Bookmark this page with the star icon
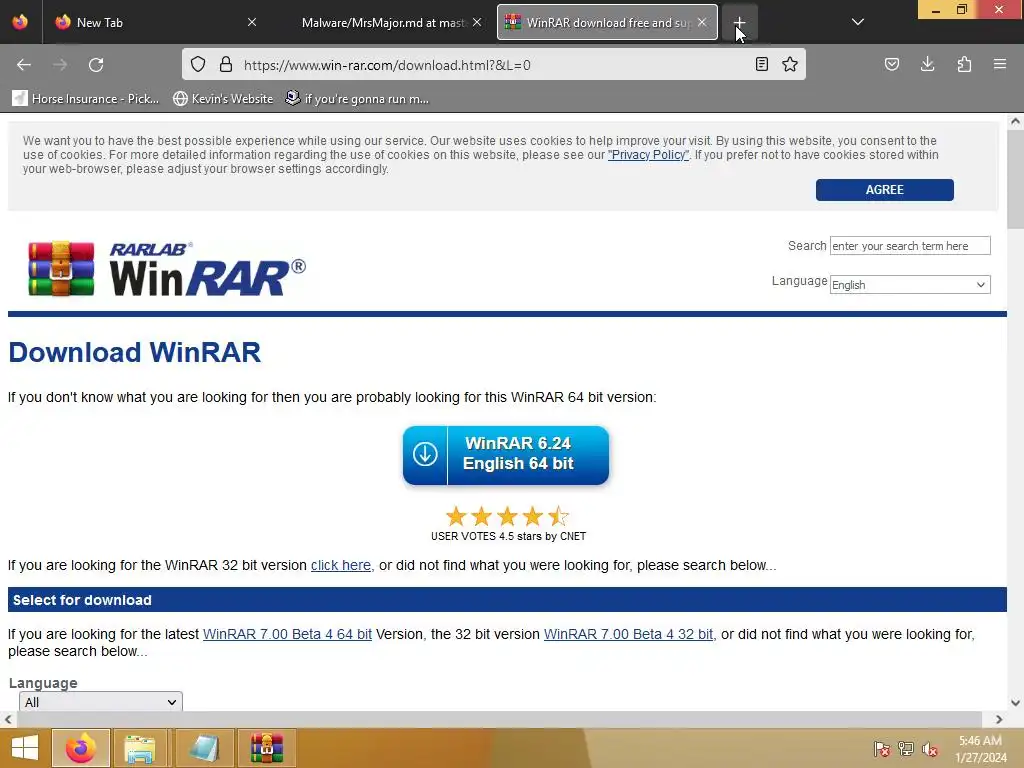This screenshot has height=768, width=1024. pyautogui.click(x=790, y=64)
